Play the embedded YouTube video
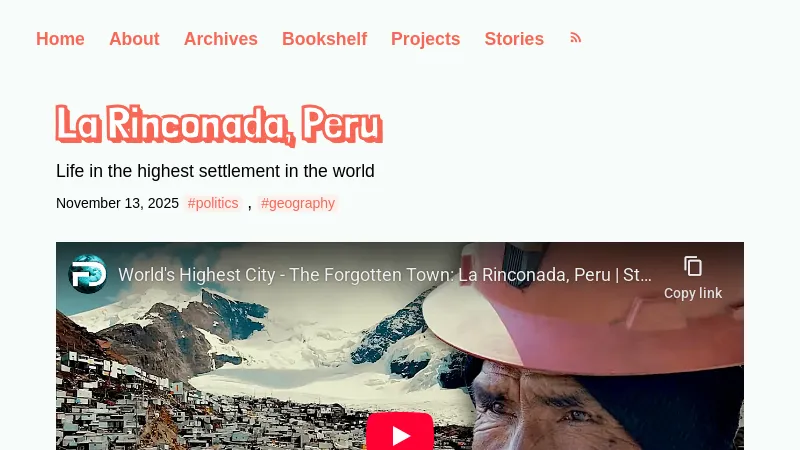 (x=399, y=432)
